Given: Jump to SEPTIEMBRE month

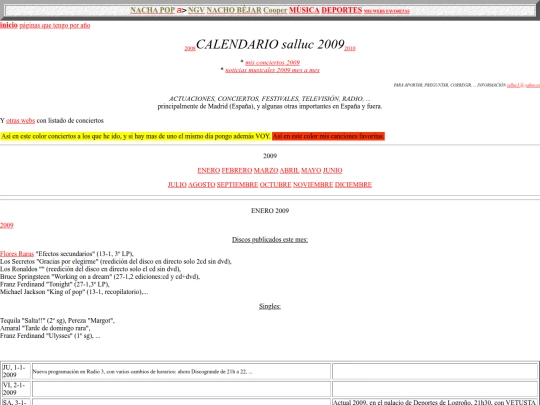Looking at the screenshot, I should [237, 185].
